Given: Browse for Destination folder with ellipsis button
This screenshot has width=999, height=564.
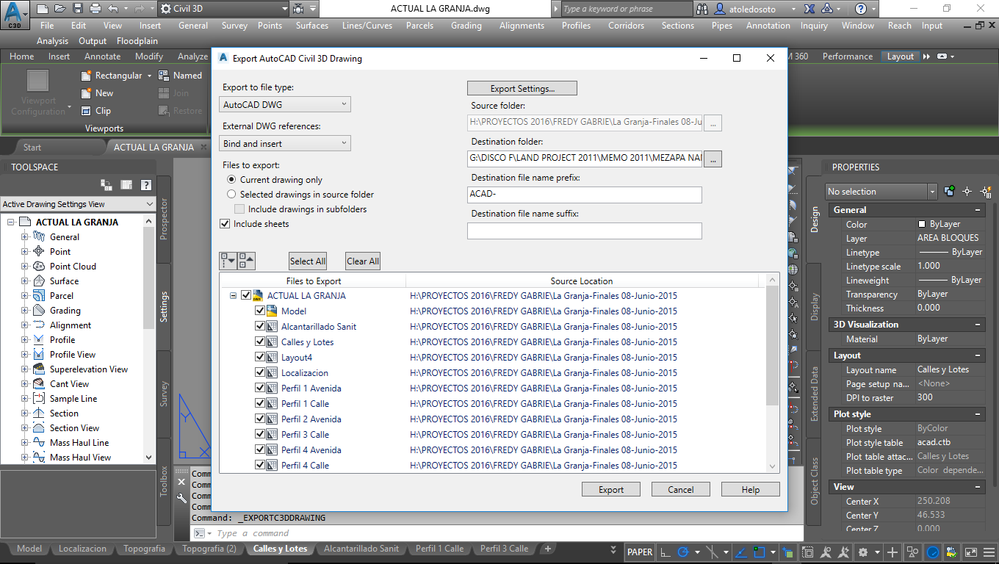Looking at the screenshot, I should coord(713,159).
